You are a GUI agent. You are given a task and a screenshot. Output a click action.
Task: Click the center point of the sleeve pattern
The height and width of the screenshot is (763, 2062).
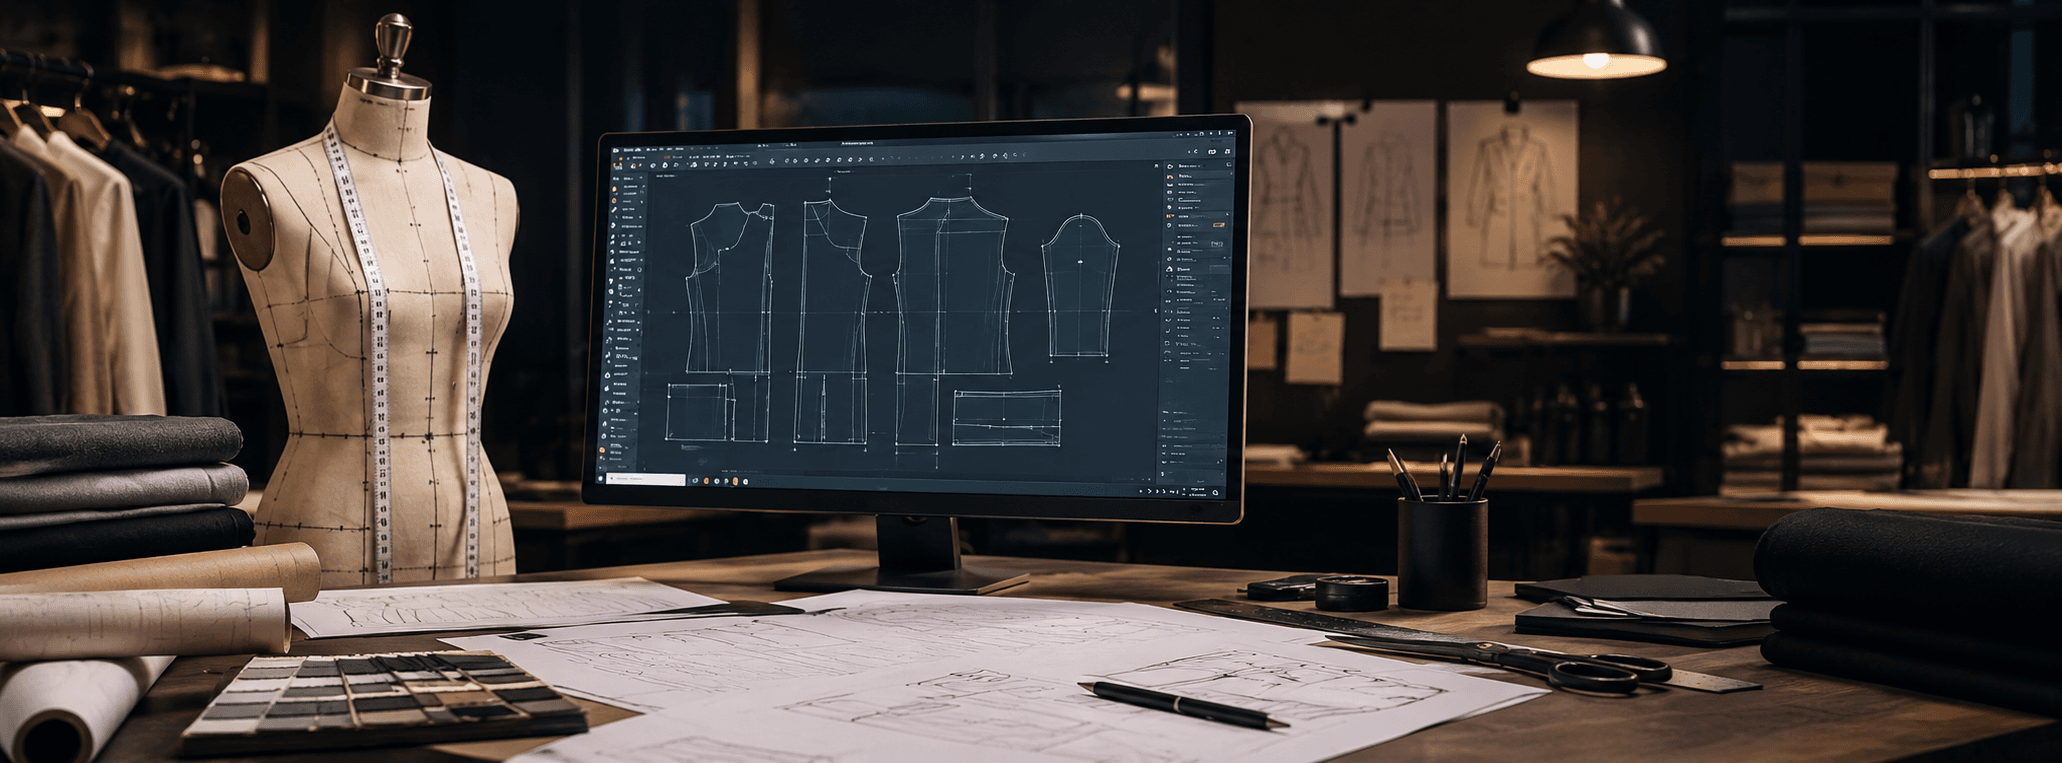pyautogui.click(x=1081, y=261)
